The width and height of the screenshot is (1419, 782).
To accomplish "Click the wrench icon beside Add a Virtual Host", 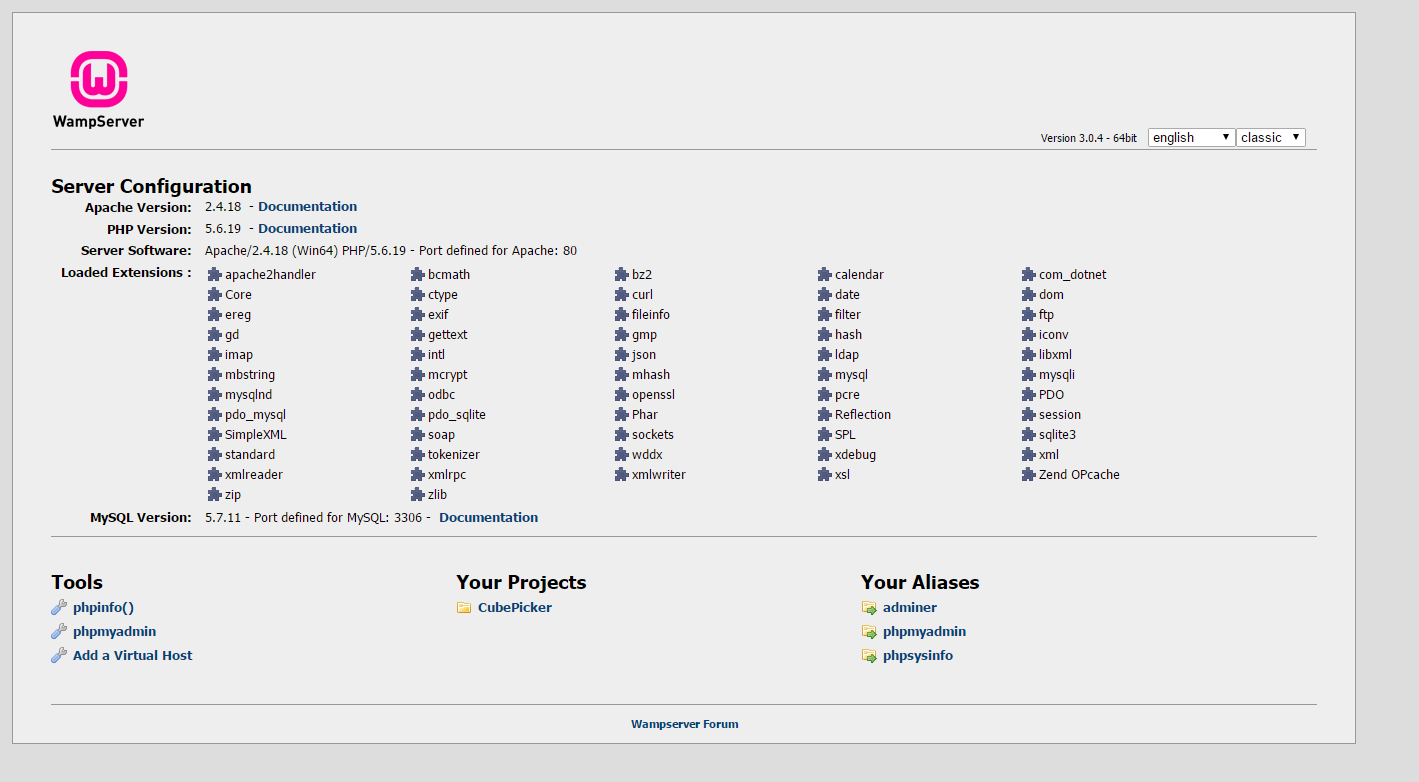I will [x=59, y=655].
